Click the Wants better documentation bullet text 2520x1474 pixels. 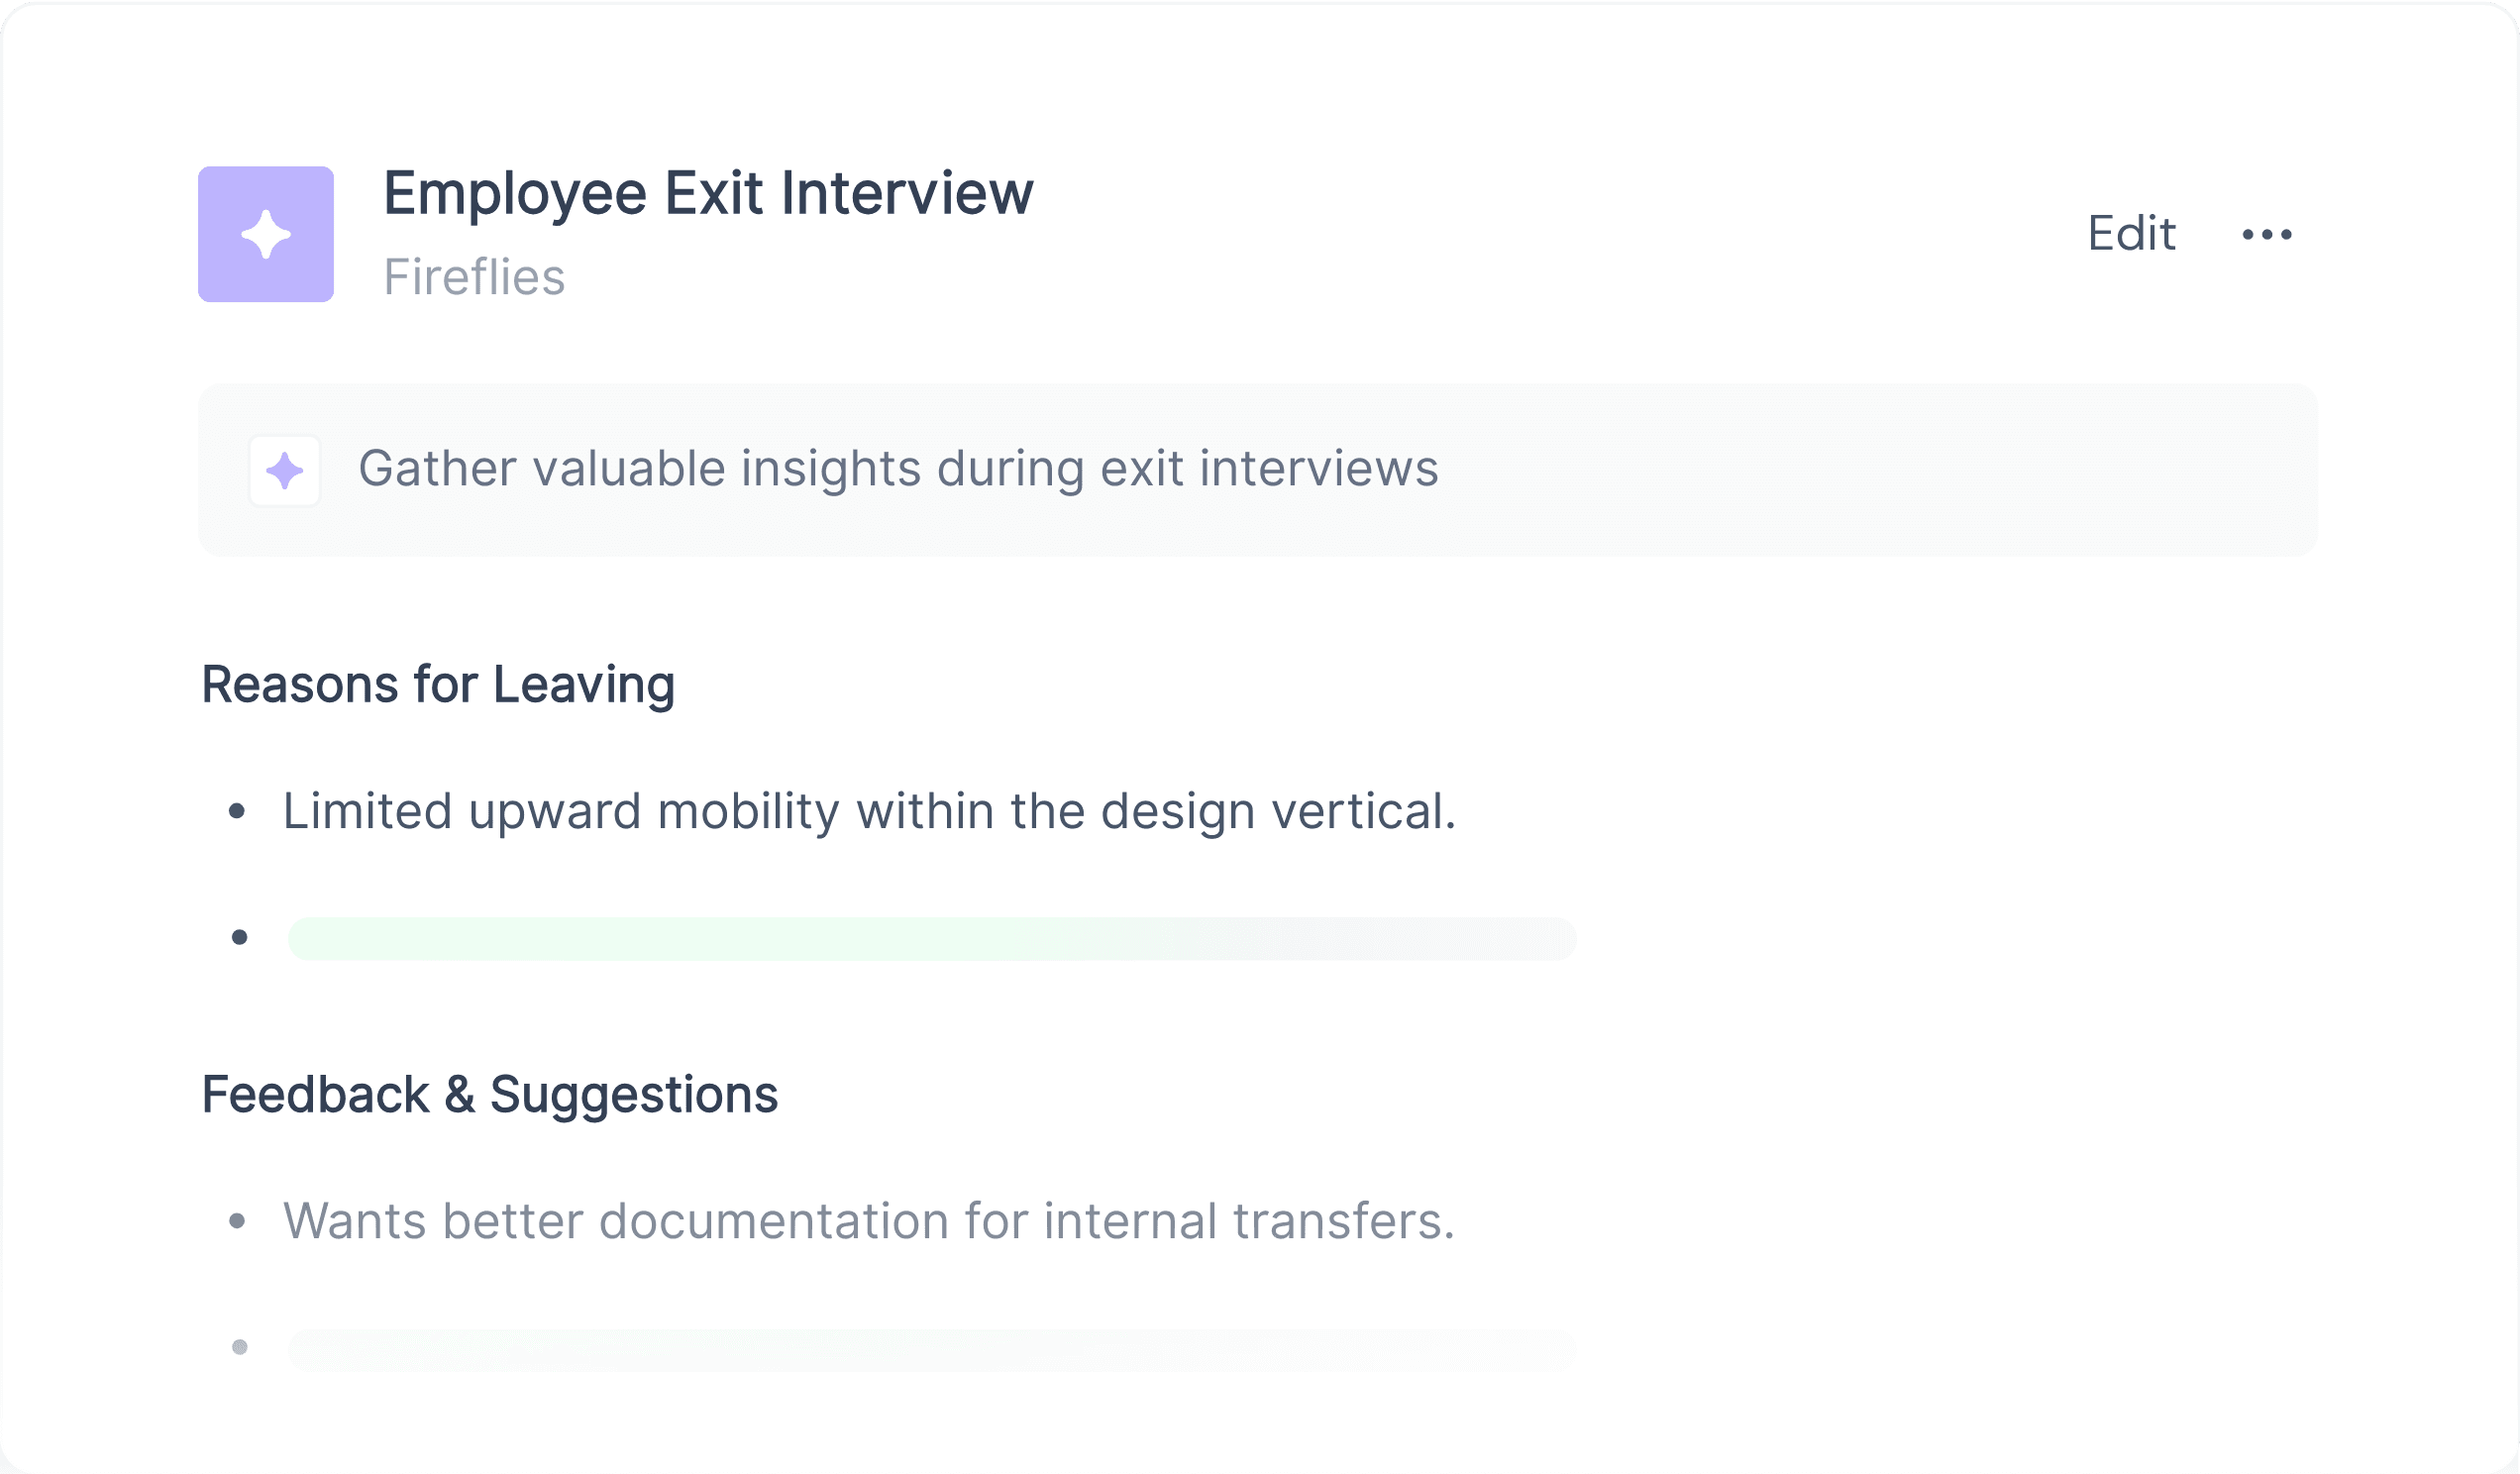coord(869,1221)
